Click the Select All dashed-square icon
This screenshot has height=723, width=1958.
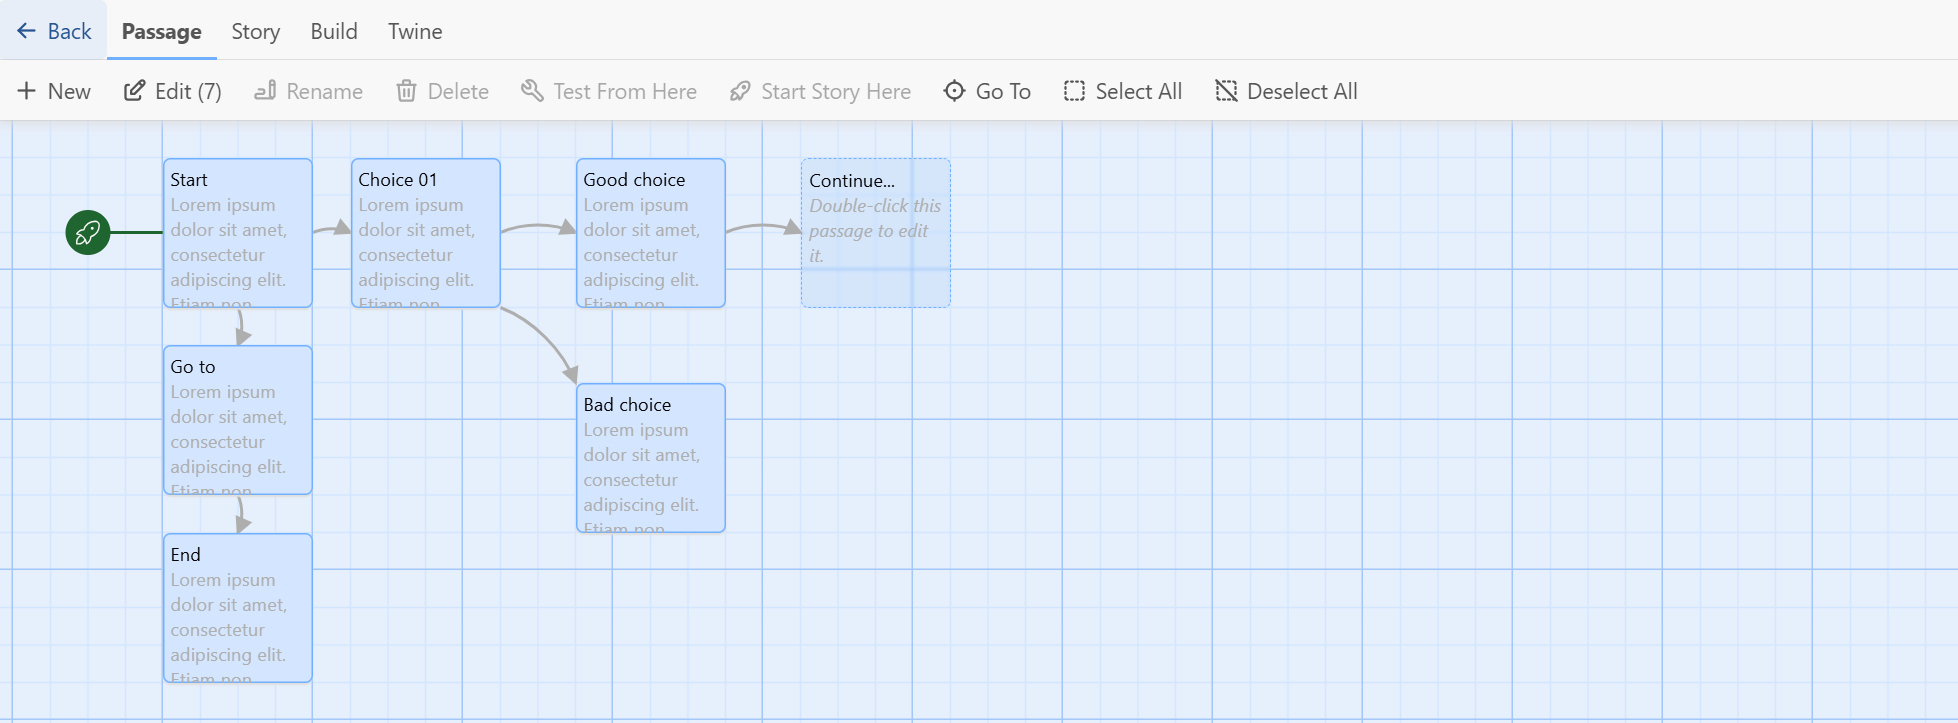[1074, 91]
